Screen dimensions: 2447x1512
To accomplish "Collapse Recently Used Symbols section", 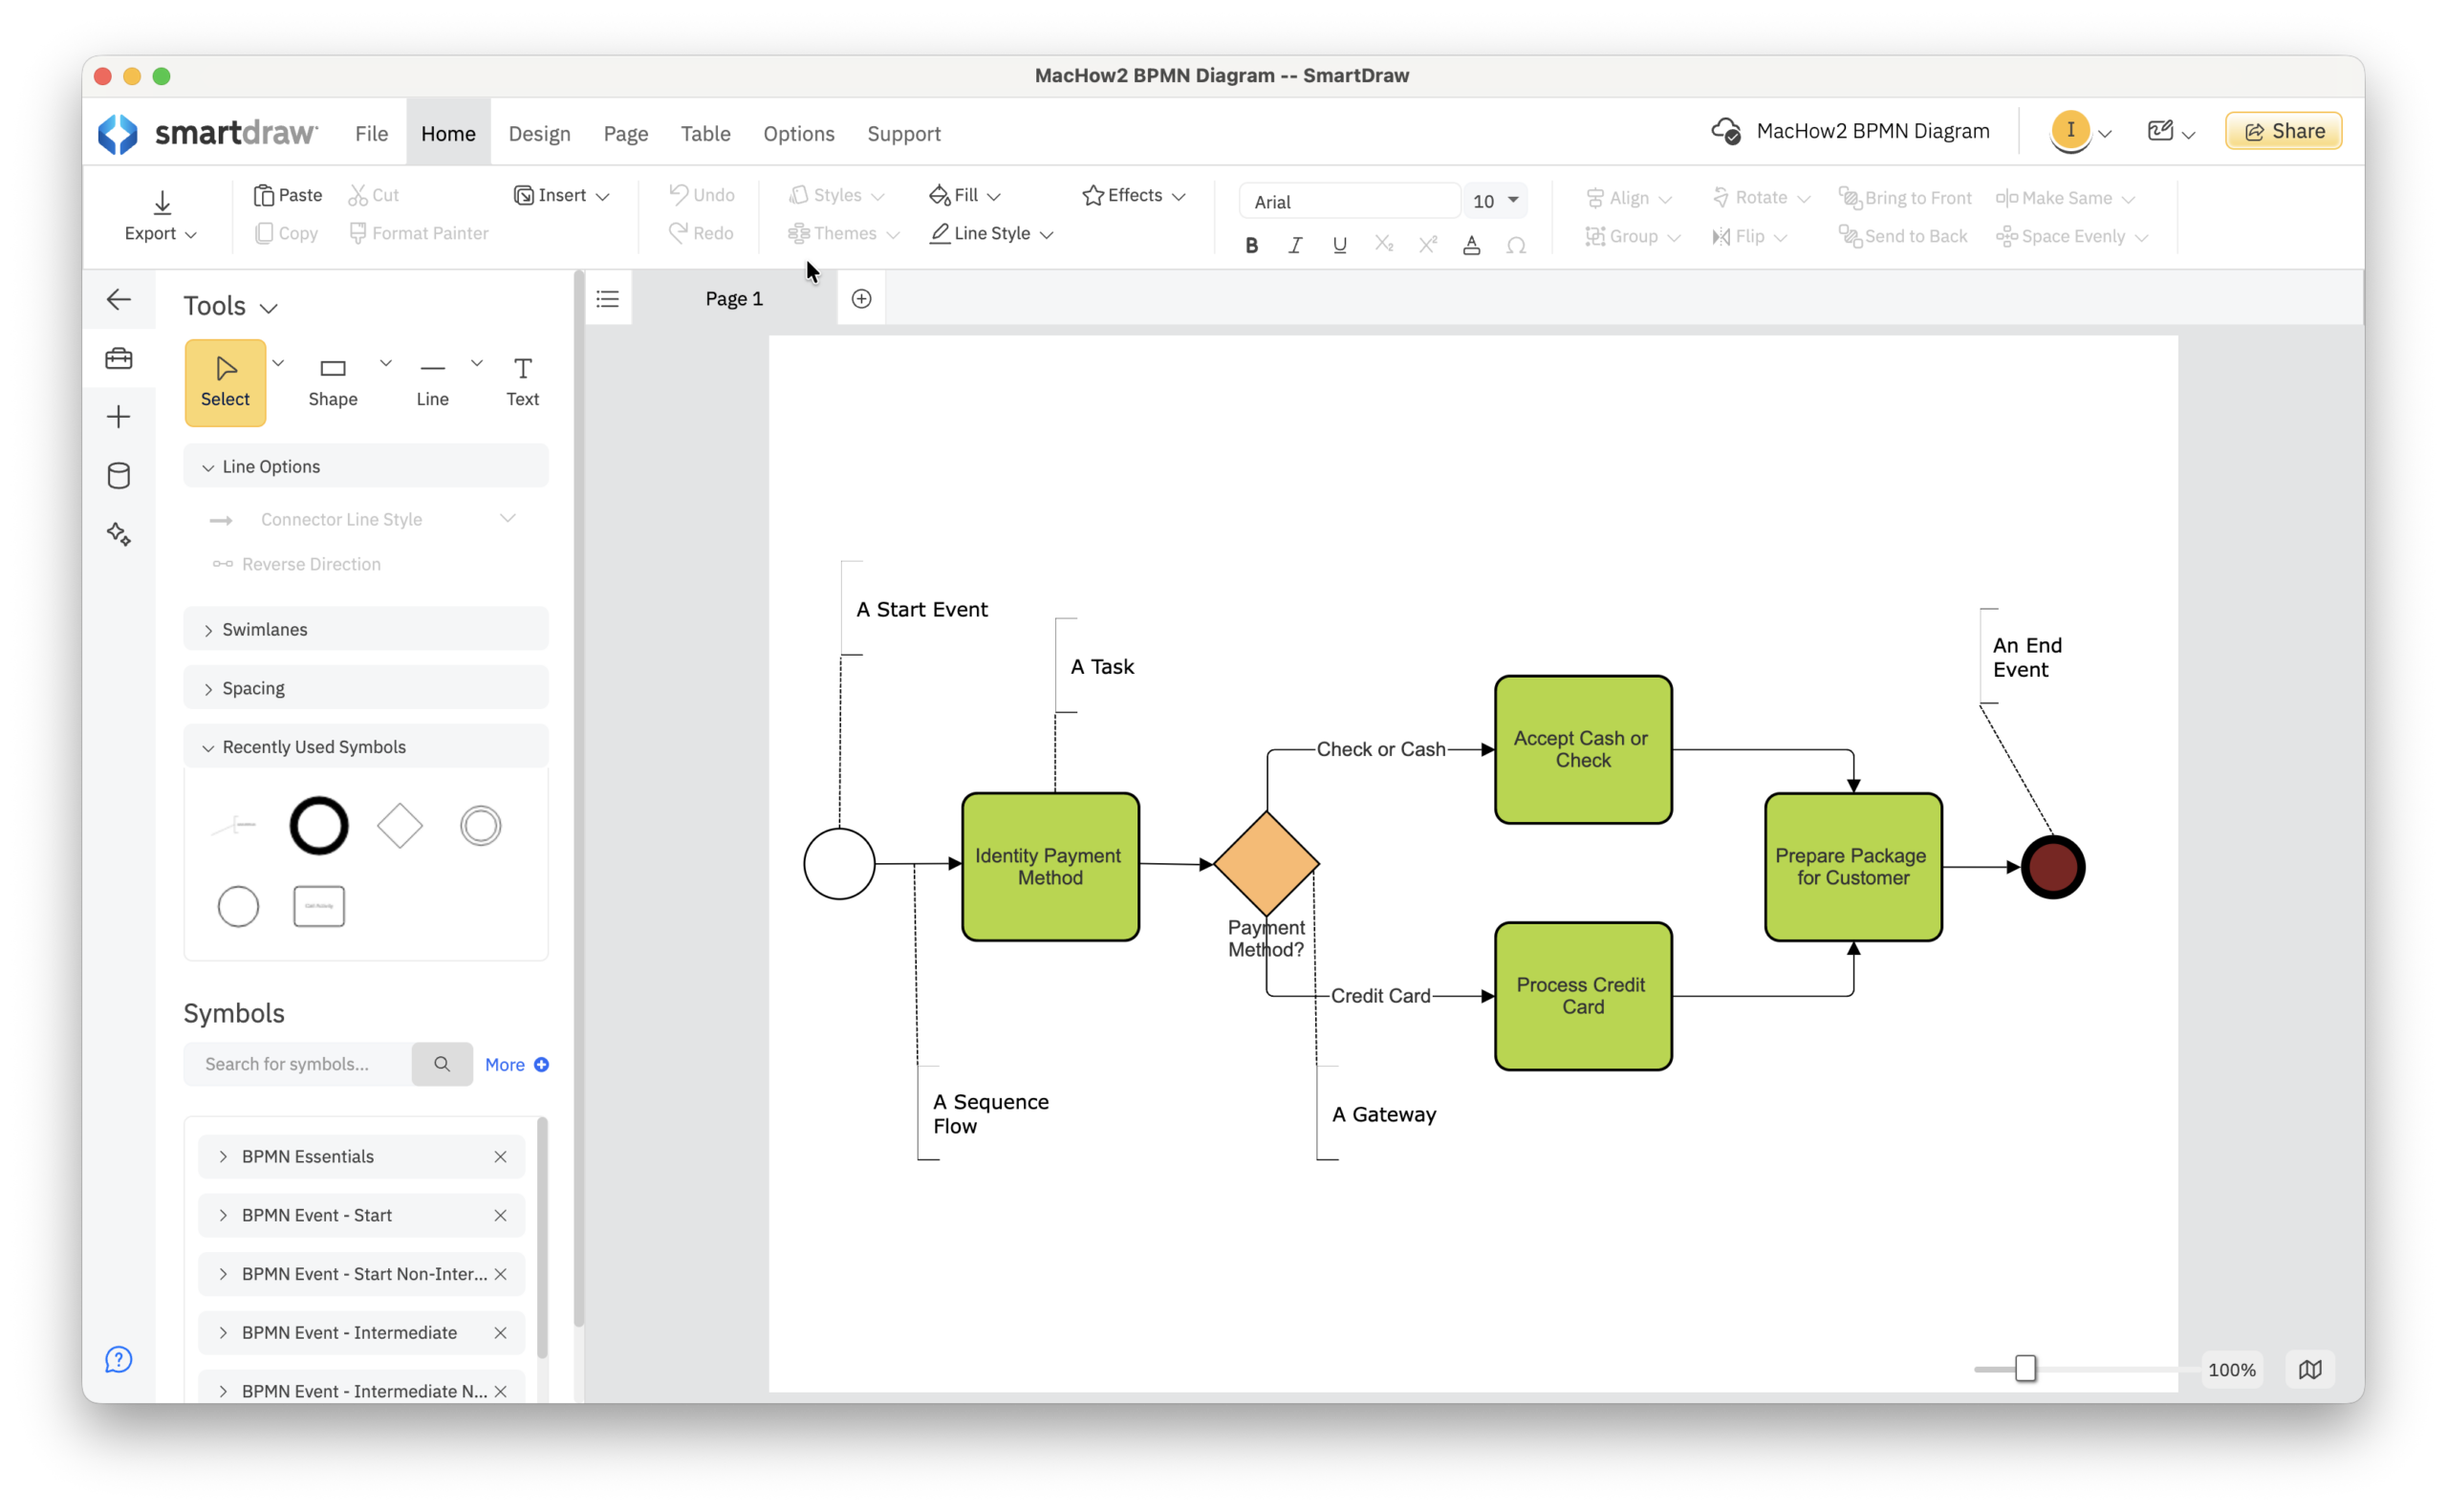I will pyautogui.click(x=366, y=747).
